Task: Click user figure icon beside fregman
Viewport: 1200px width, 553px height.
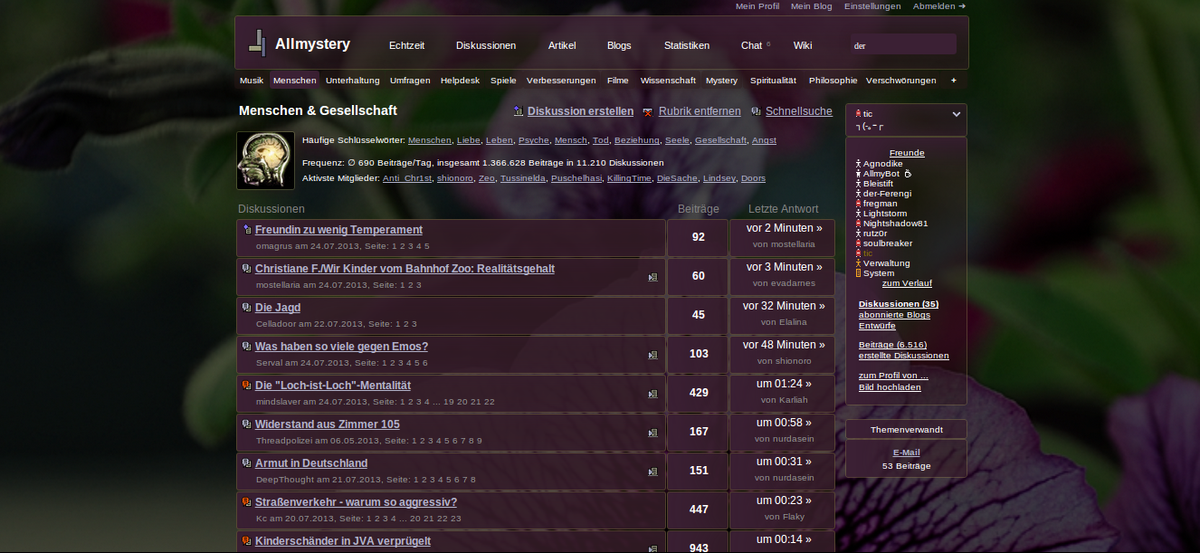Action: point(858,203)
